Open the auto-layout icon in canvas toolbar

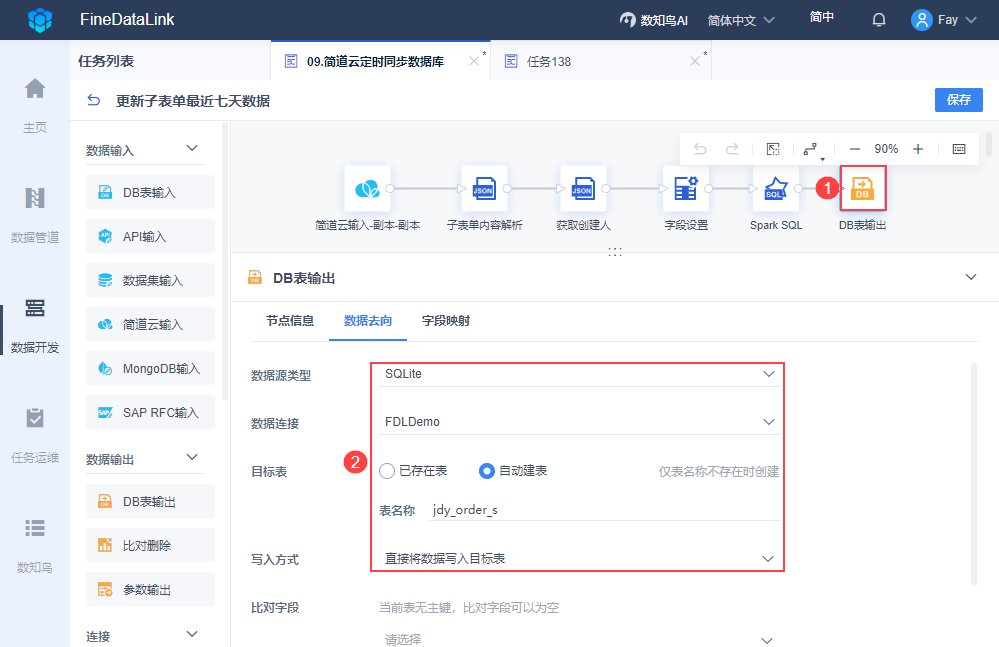(x=812, y=150)
